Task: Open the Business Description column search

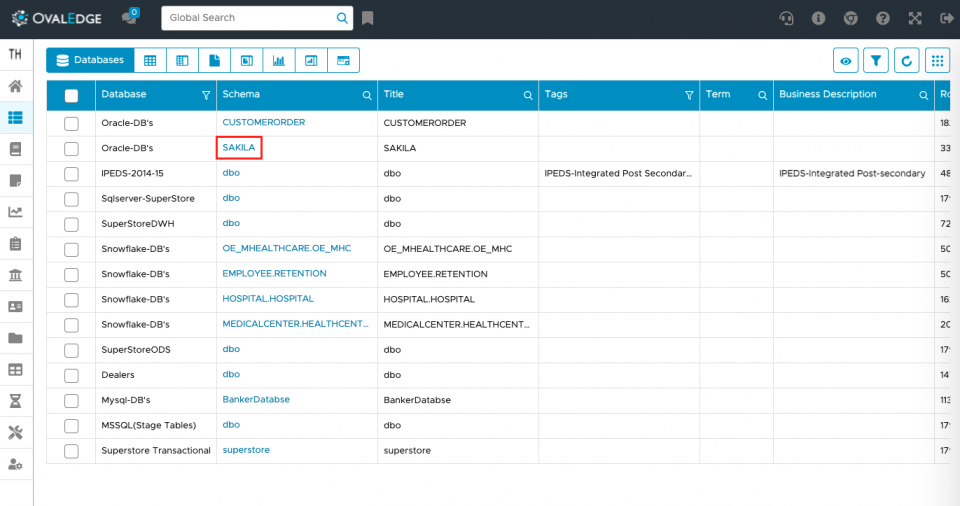Action: point(923,96)
